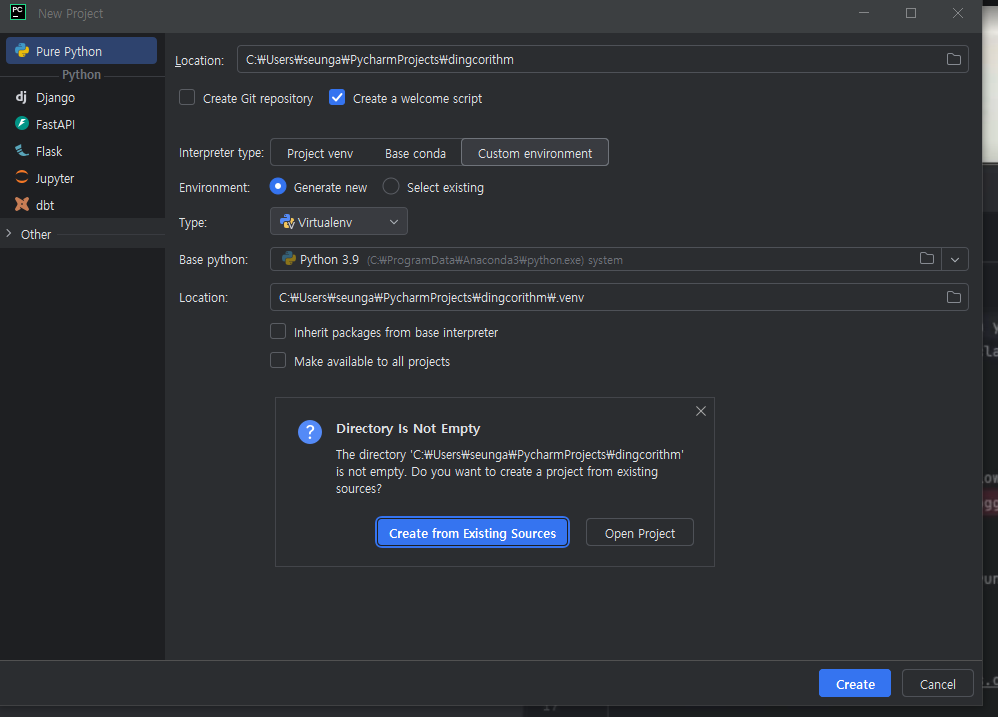Image resolution: width=998 pixels, height=717 pixels.
Task: Maximize the New Project window
Action: point(911,13)
